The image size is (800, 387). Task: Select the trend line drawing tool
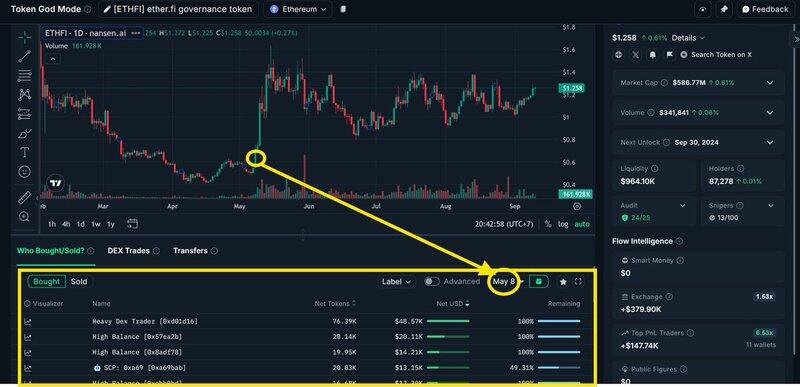[24, 56]
